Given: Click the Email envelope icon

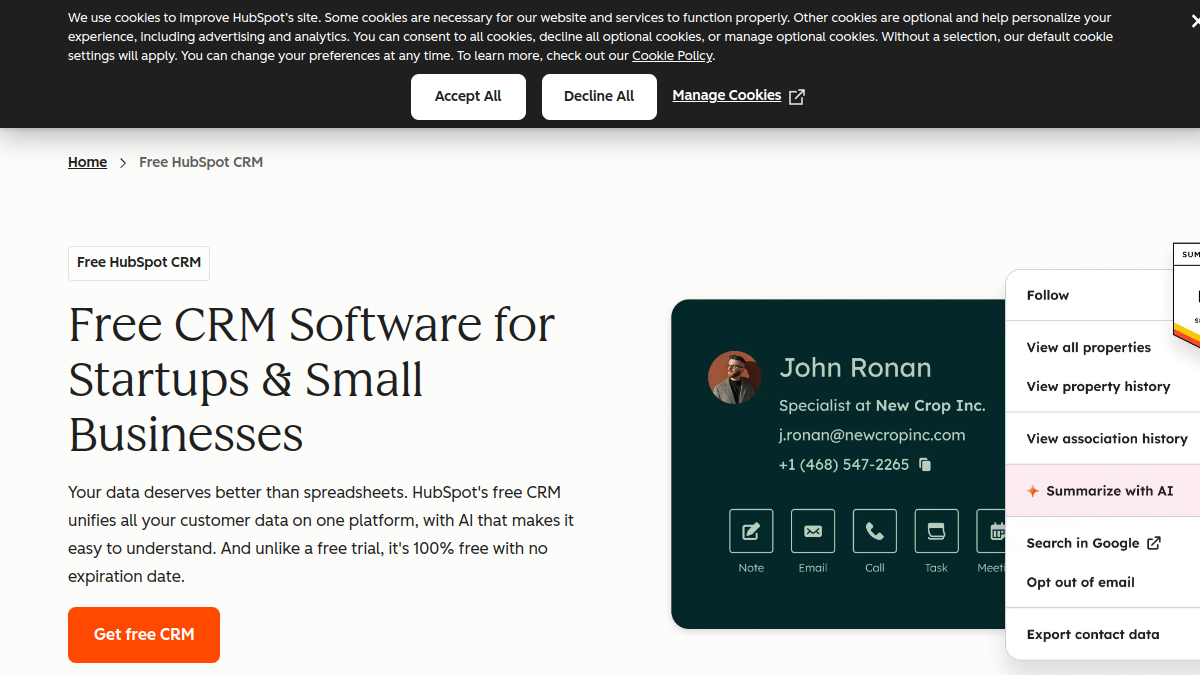Looking at the screenshot, I should click(813, 531).
